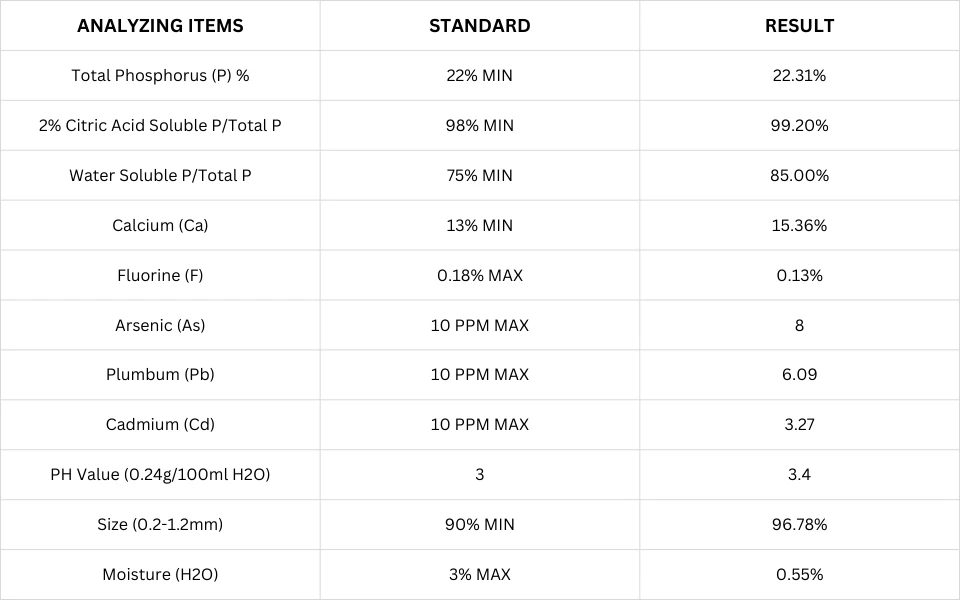The image size is (960, 600).
Task: Click the 96.78% result cell
Action: tap(799, 525)
